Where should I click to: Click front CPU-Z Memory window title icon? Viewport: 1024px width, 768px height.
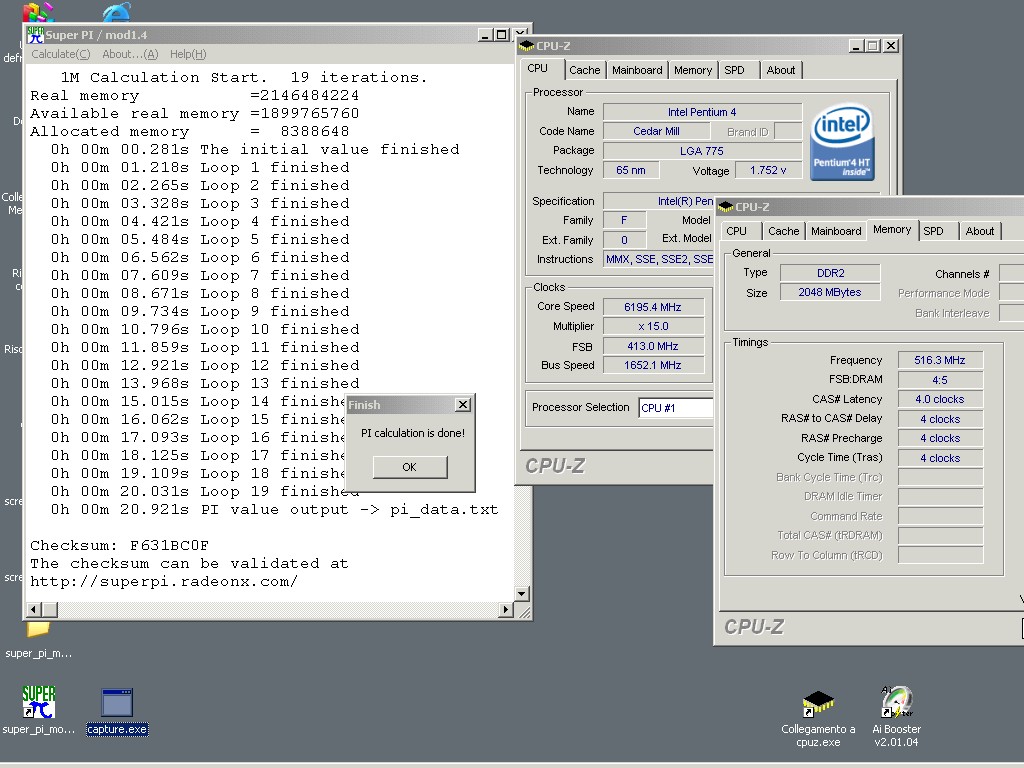[x=726, y=207]
